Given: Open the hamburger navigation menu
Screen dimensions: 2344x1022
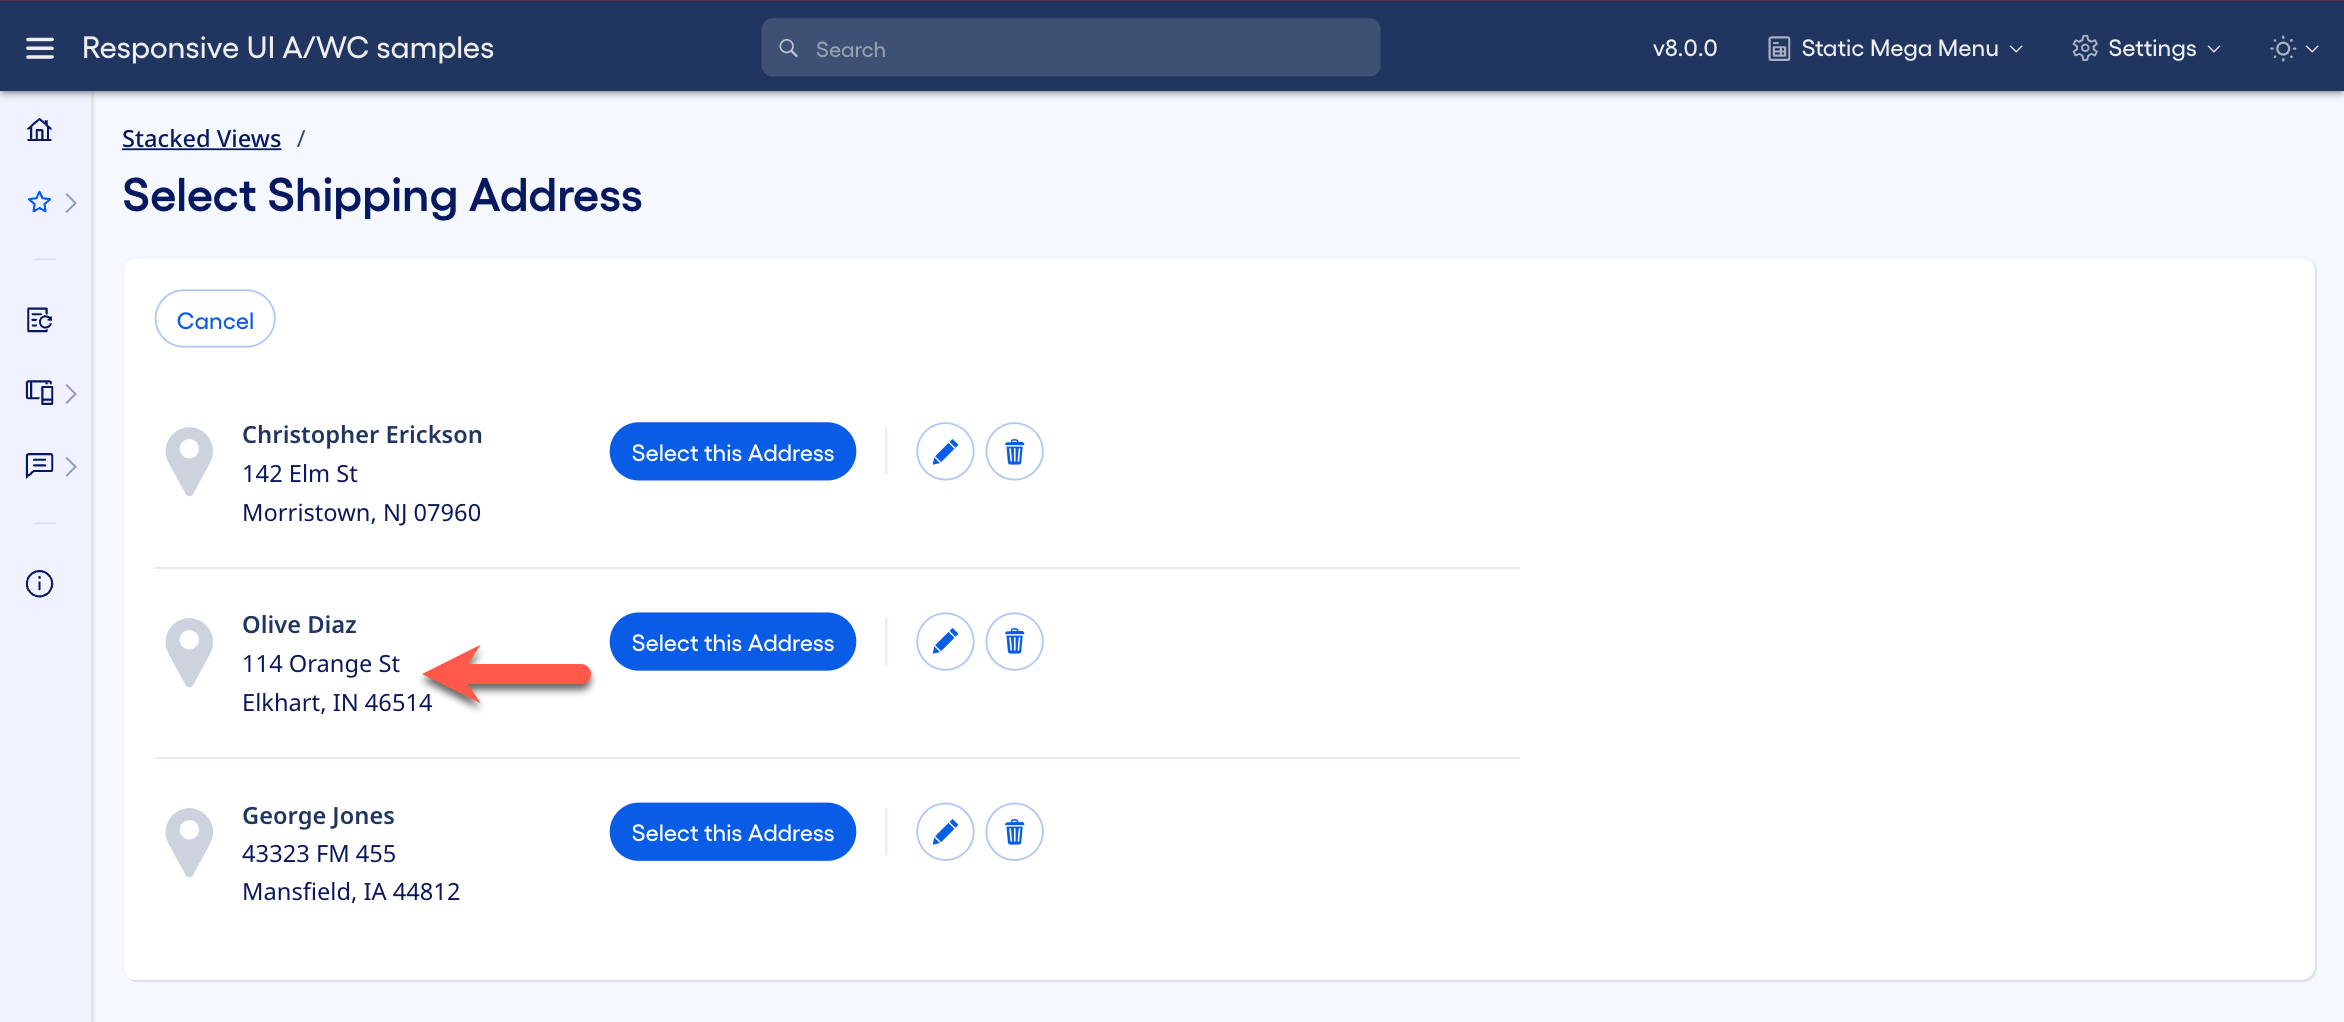Looking at the screenshot, I should [x=39, y=46].
